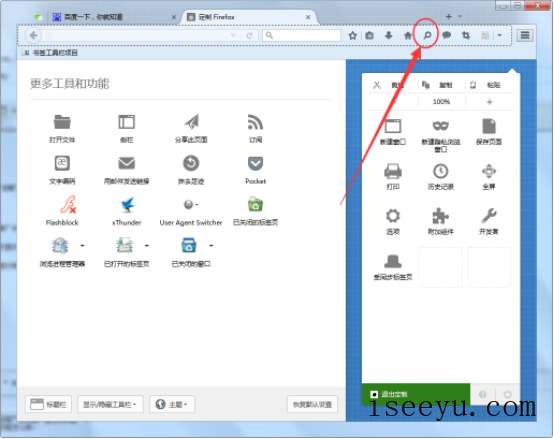Open the 显示/隐藏工具栏 dropdown
554x439 pixels.
coord(110,404)
